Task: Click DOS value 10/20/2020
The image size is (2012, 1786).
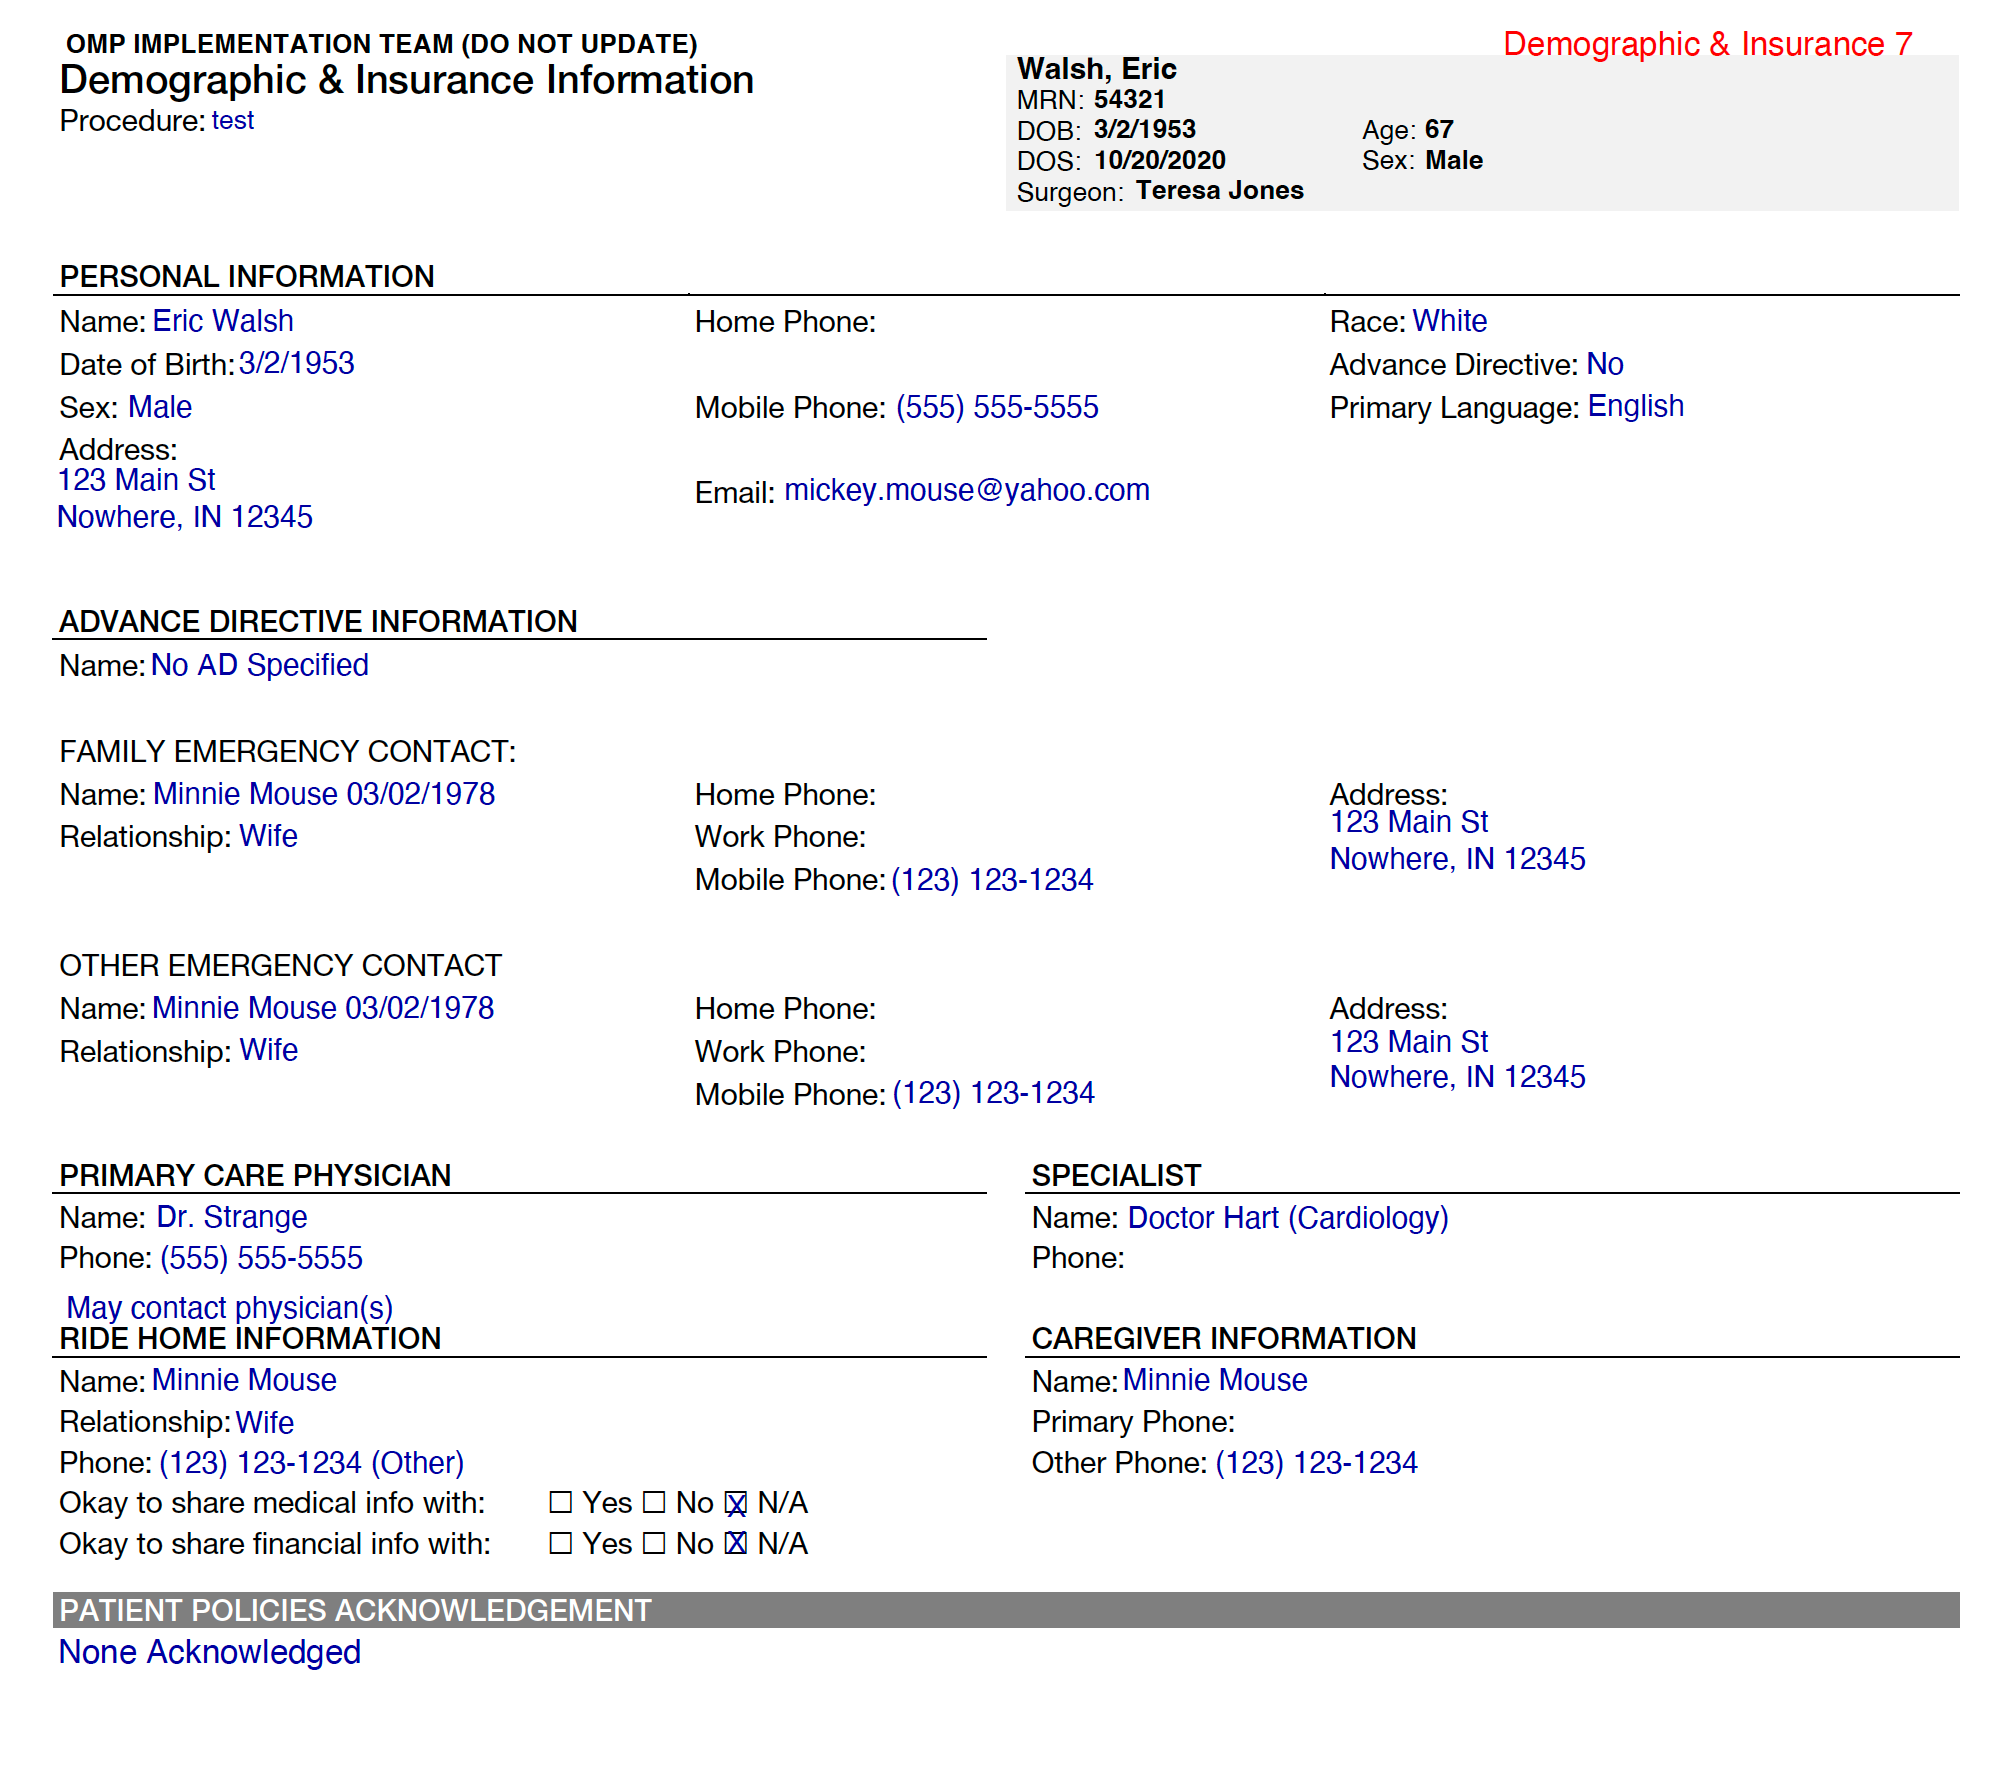Action: coord(1160,160)
